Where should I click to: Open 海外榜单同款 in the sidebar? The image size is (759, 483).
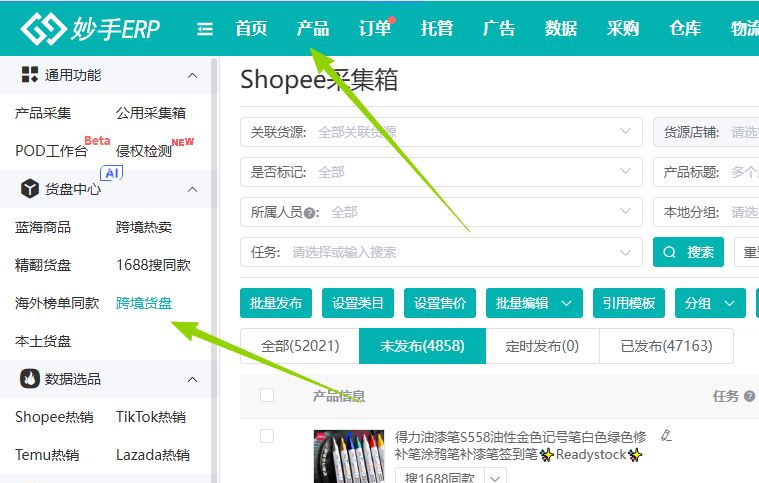[x=57, y=303]
